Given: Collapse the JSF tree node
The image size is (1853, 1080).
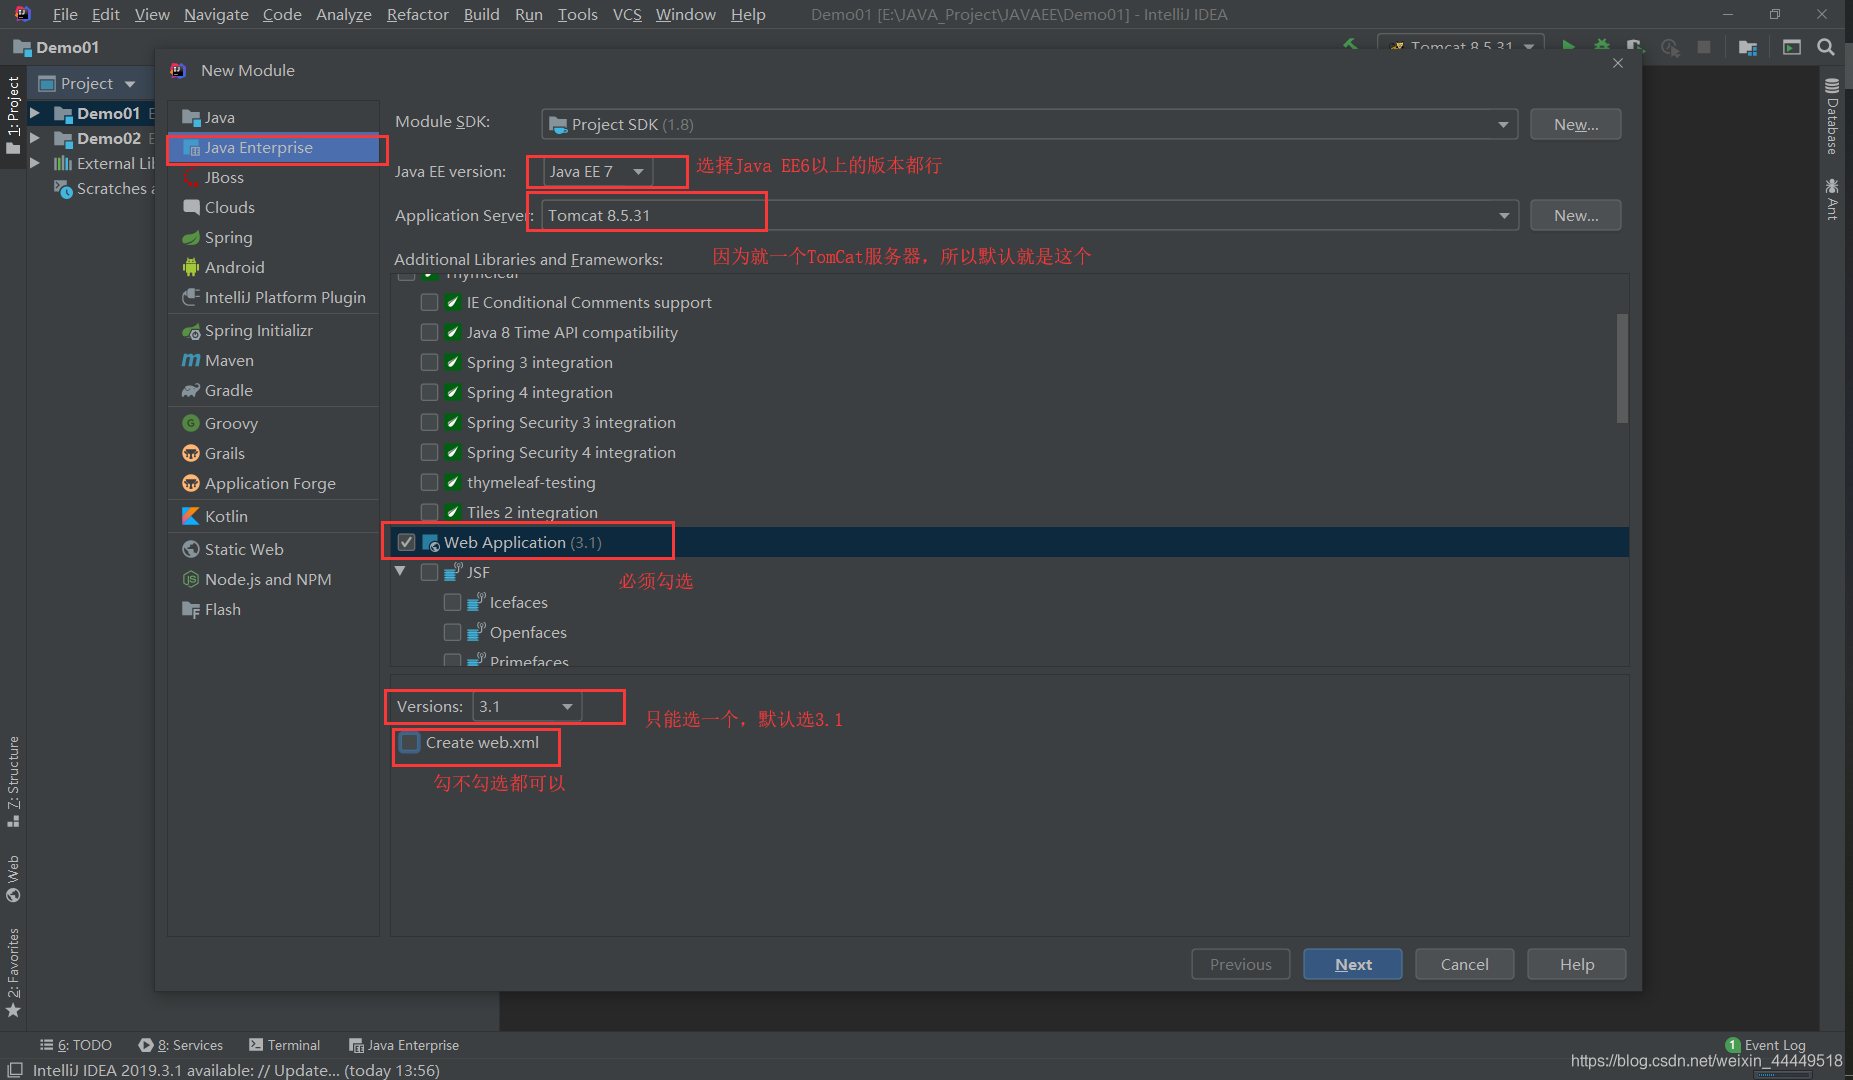Looking at the screenshot, I should pyautogui.click(x=401, y=571).
